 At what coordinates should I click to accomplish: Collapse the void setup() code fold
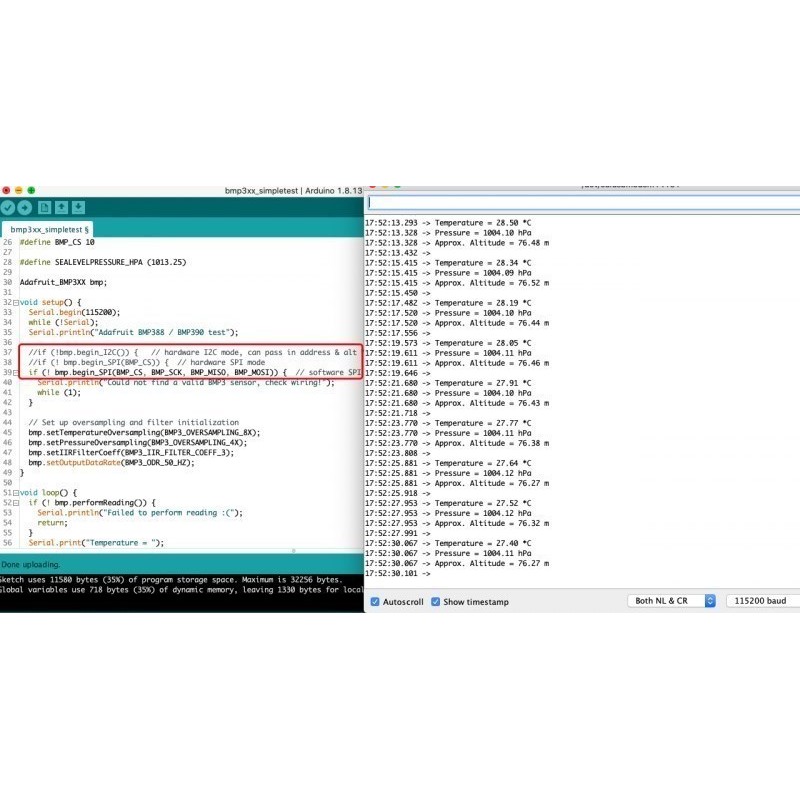point(17,302)
